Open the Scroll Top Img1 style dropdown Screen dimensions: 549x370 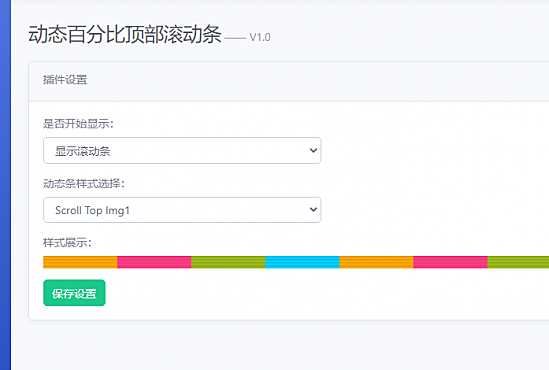click(x=182, y=210)
